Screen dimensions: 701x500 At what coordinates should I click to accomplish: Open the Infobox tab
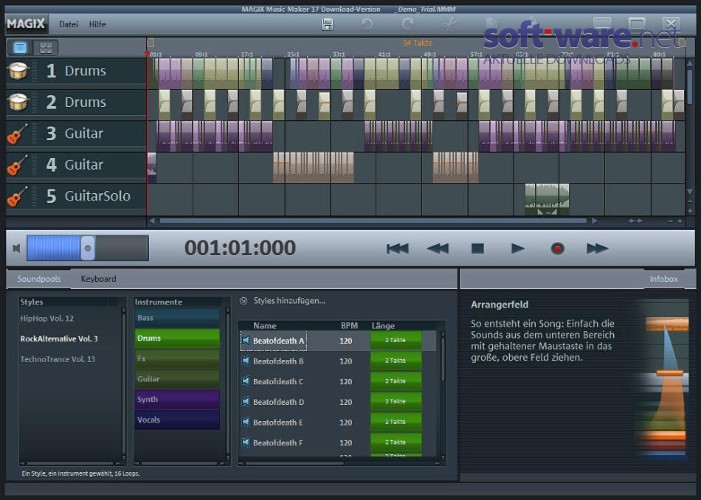[x=663, y=279]
